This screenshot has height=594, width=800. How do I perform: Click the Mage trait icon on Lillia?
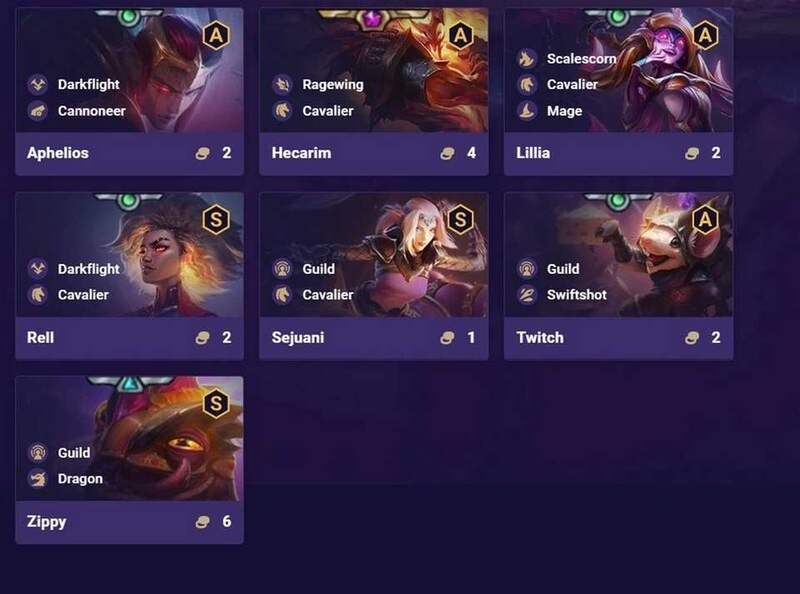click(x=527, y=111)
